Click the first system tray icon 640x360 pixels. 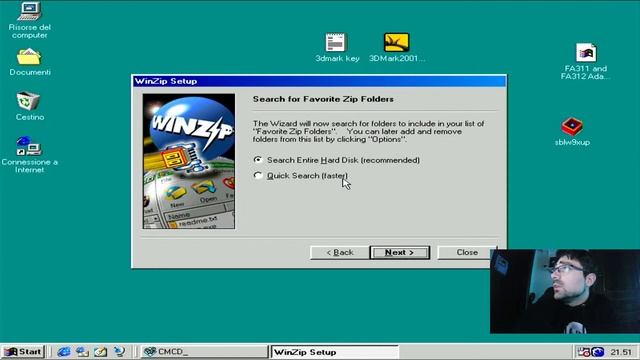tap(584, 351)
